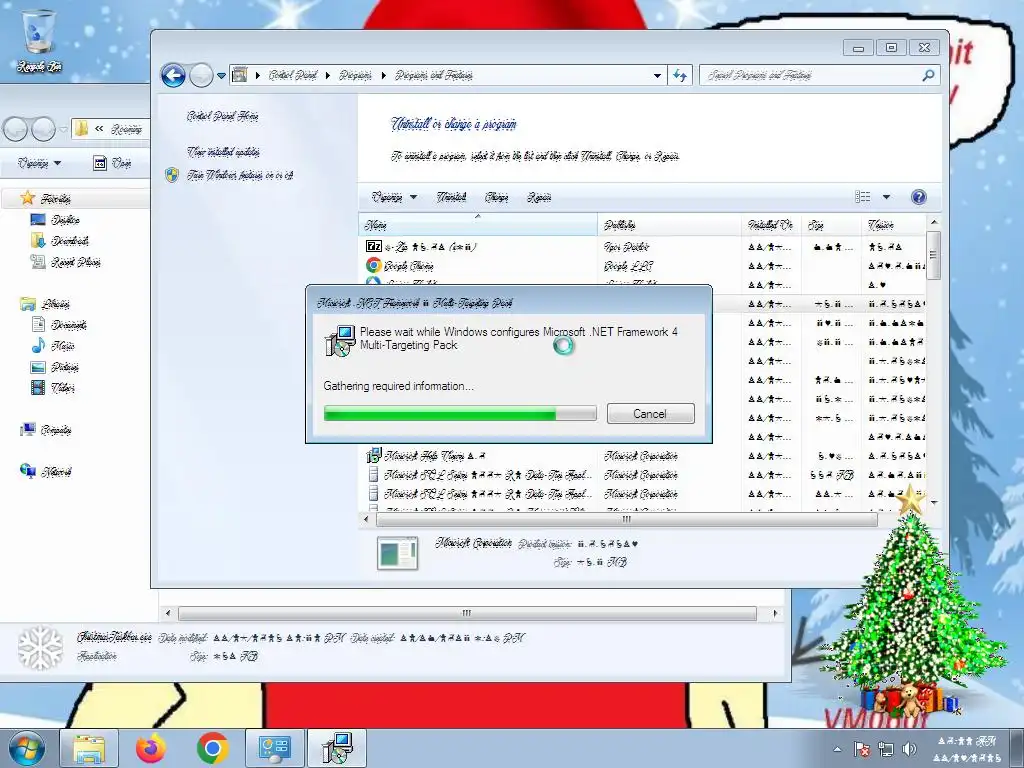Switch to Control Panel taskbar button
This screenshot has width=1024, height=768.
[274, 748]
